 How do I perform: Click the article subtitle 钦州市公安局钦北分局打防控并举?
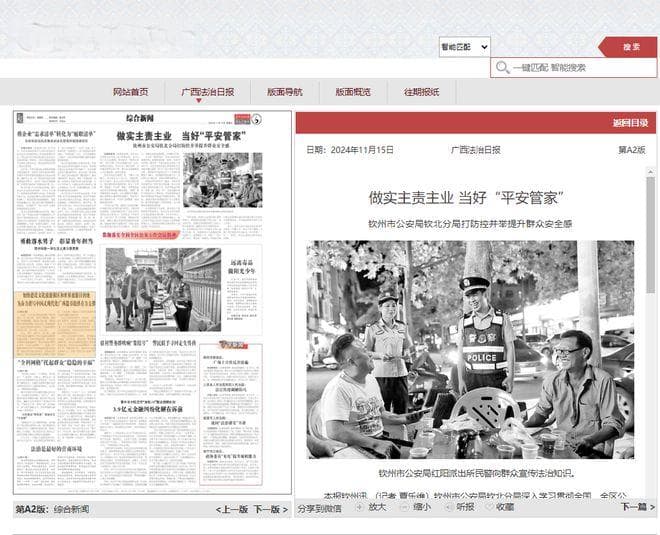tap(470, 224)
